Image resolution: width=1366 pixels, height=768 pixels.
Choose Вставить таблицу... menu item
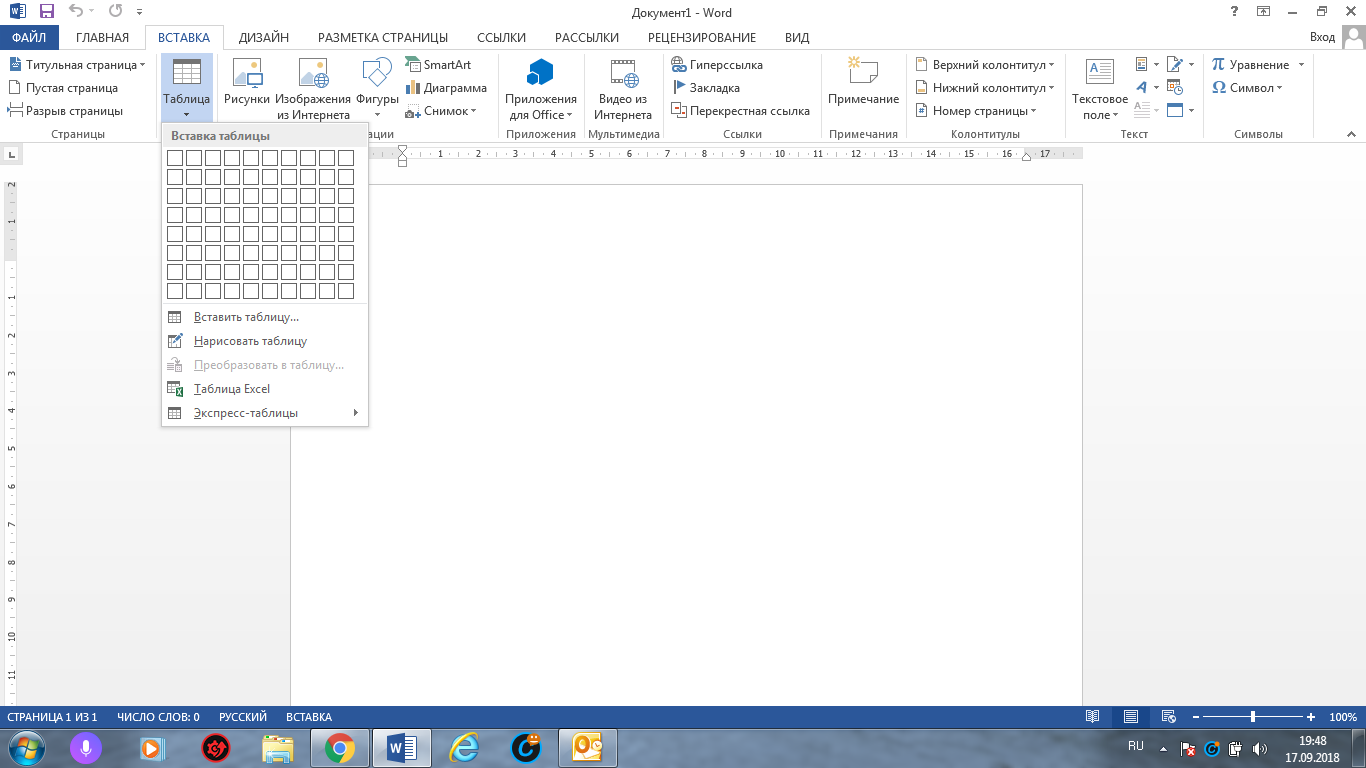tap(265, 317)
